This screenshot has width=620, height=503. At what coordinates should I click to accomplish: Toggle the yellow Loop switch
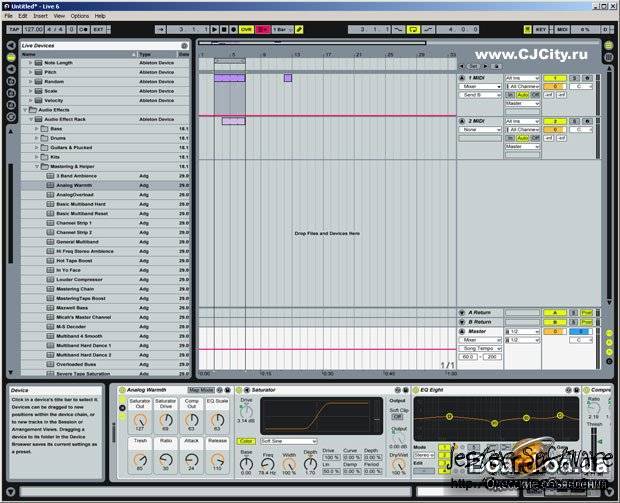coord(413,29)
